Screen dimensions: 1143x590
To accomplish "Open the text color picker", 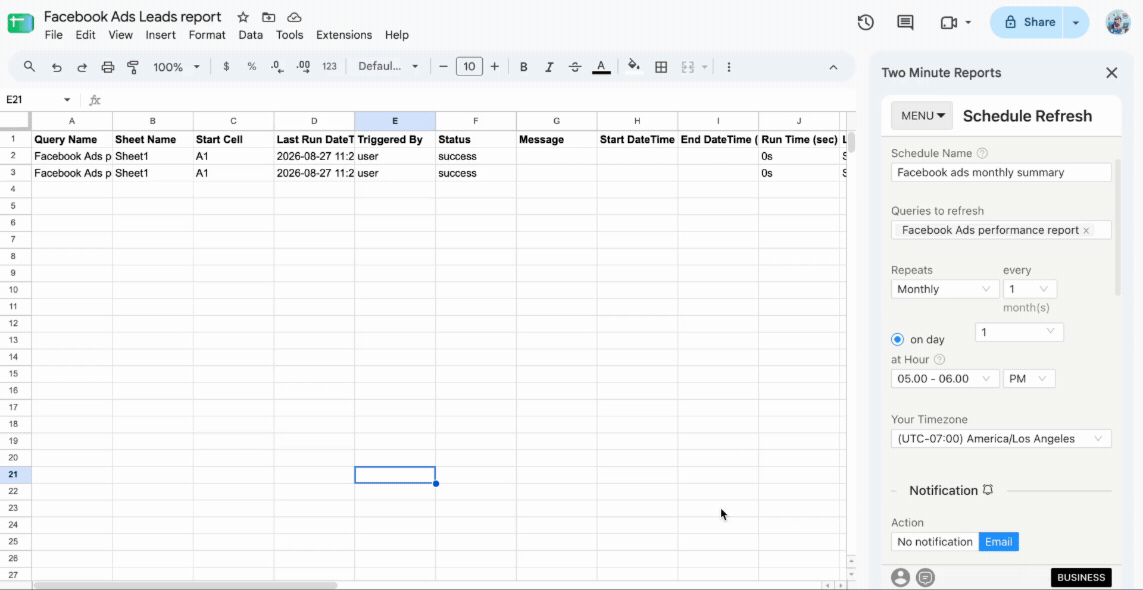I will coord(601,66).
